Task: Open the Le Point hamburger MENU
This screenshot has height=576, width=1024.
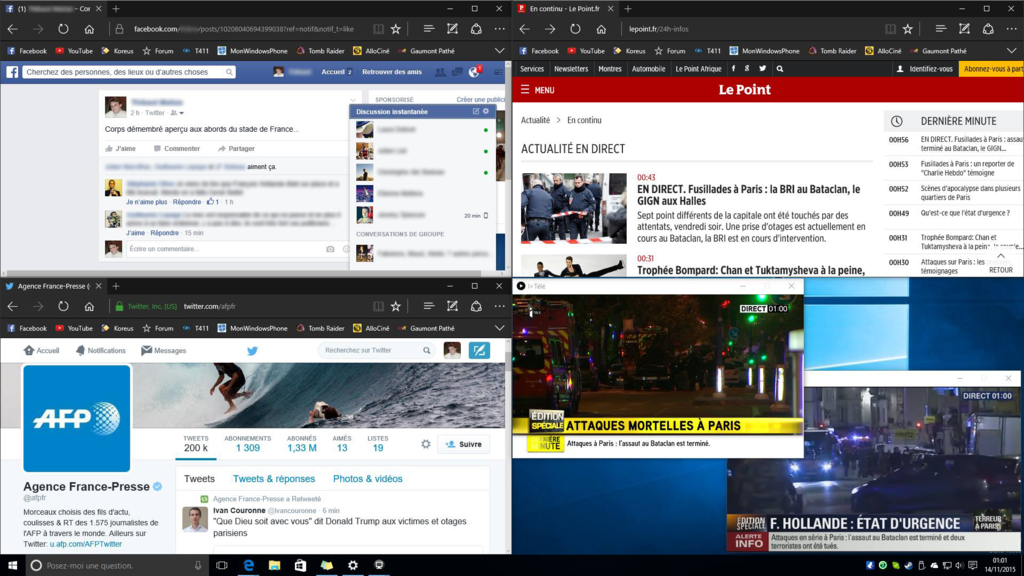Action: 537,90
